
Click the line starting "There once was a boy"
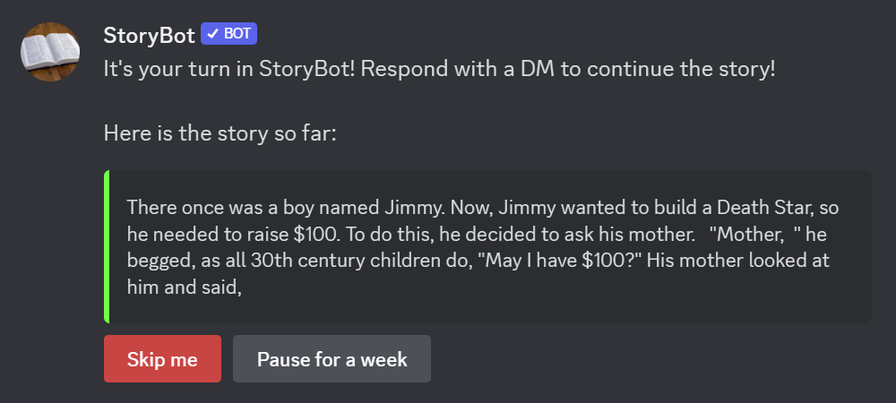point(483,207)
